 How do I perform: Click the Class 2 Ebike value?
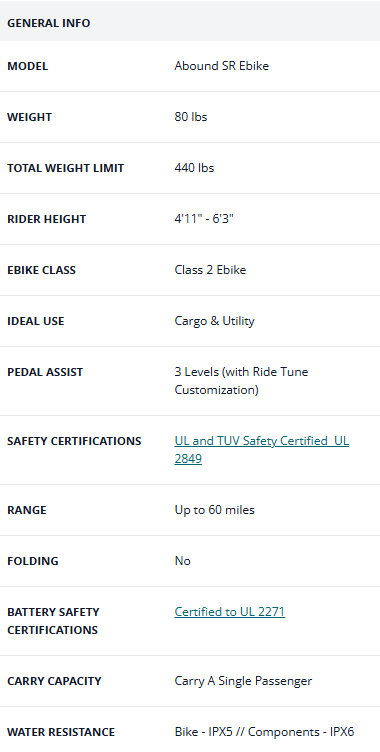pos(210,270)
